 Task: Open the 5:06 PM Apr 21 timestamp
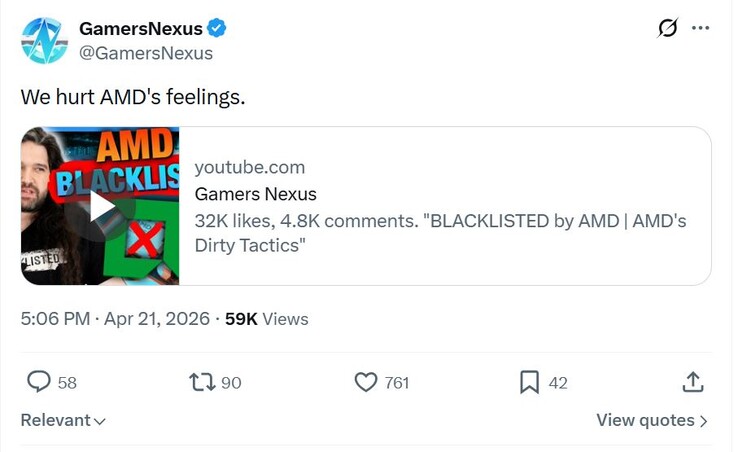(x=115, y=319)
